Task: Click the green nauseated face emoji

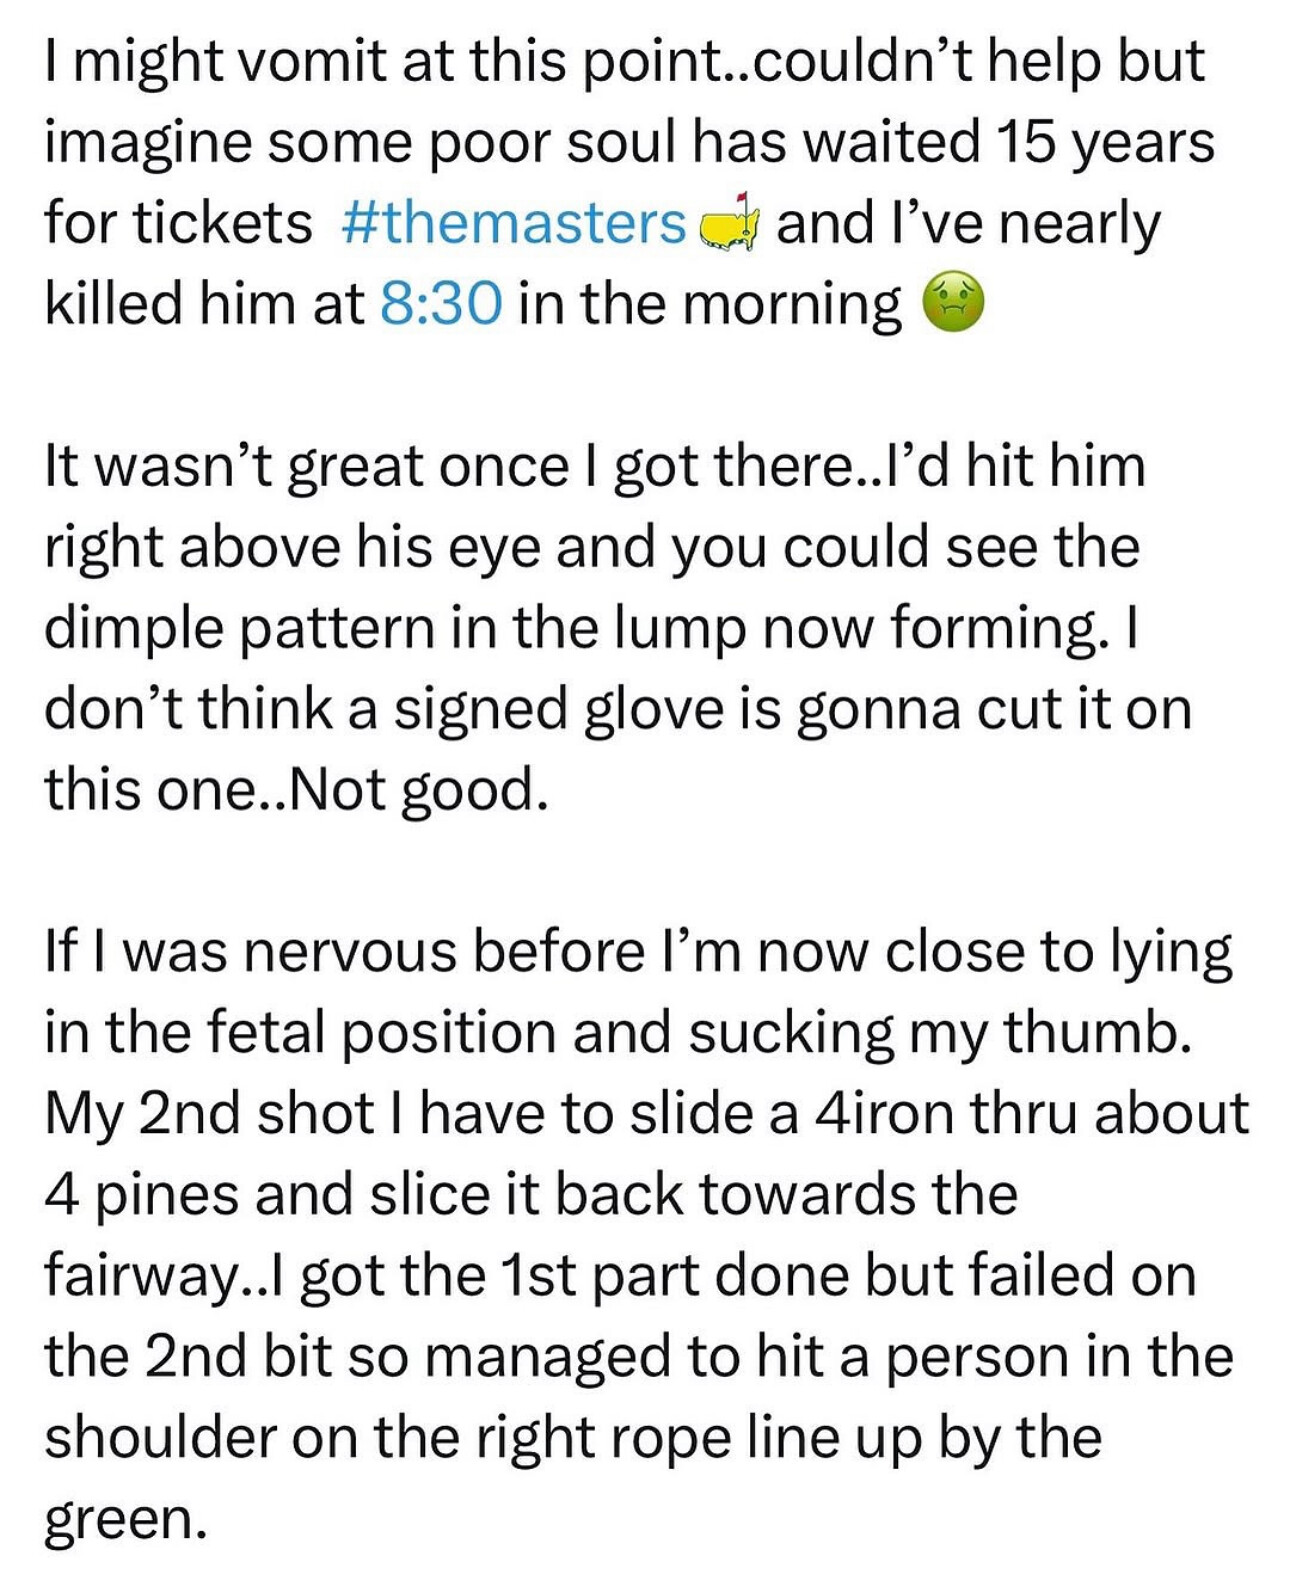Action: pos(951,304)
